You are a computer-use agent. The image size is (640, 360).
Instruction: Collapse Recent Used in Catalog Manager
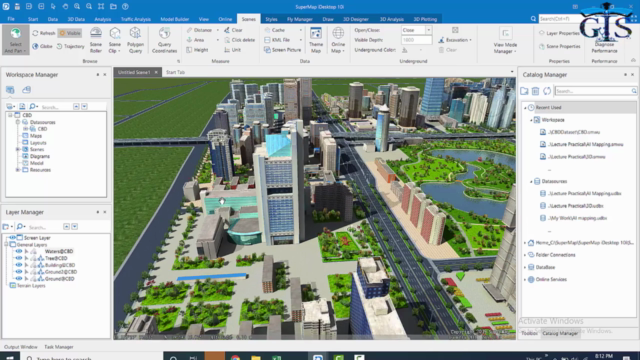[x=525, y=108]
